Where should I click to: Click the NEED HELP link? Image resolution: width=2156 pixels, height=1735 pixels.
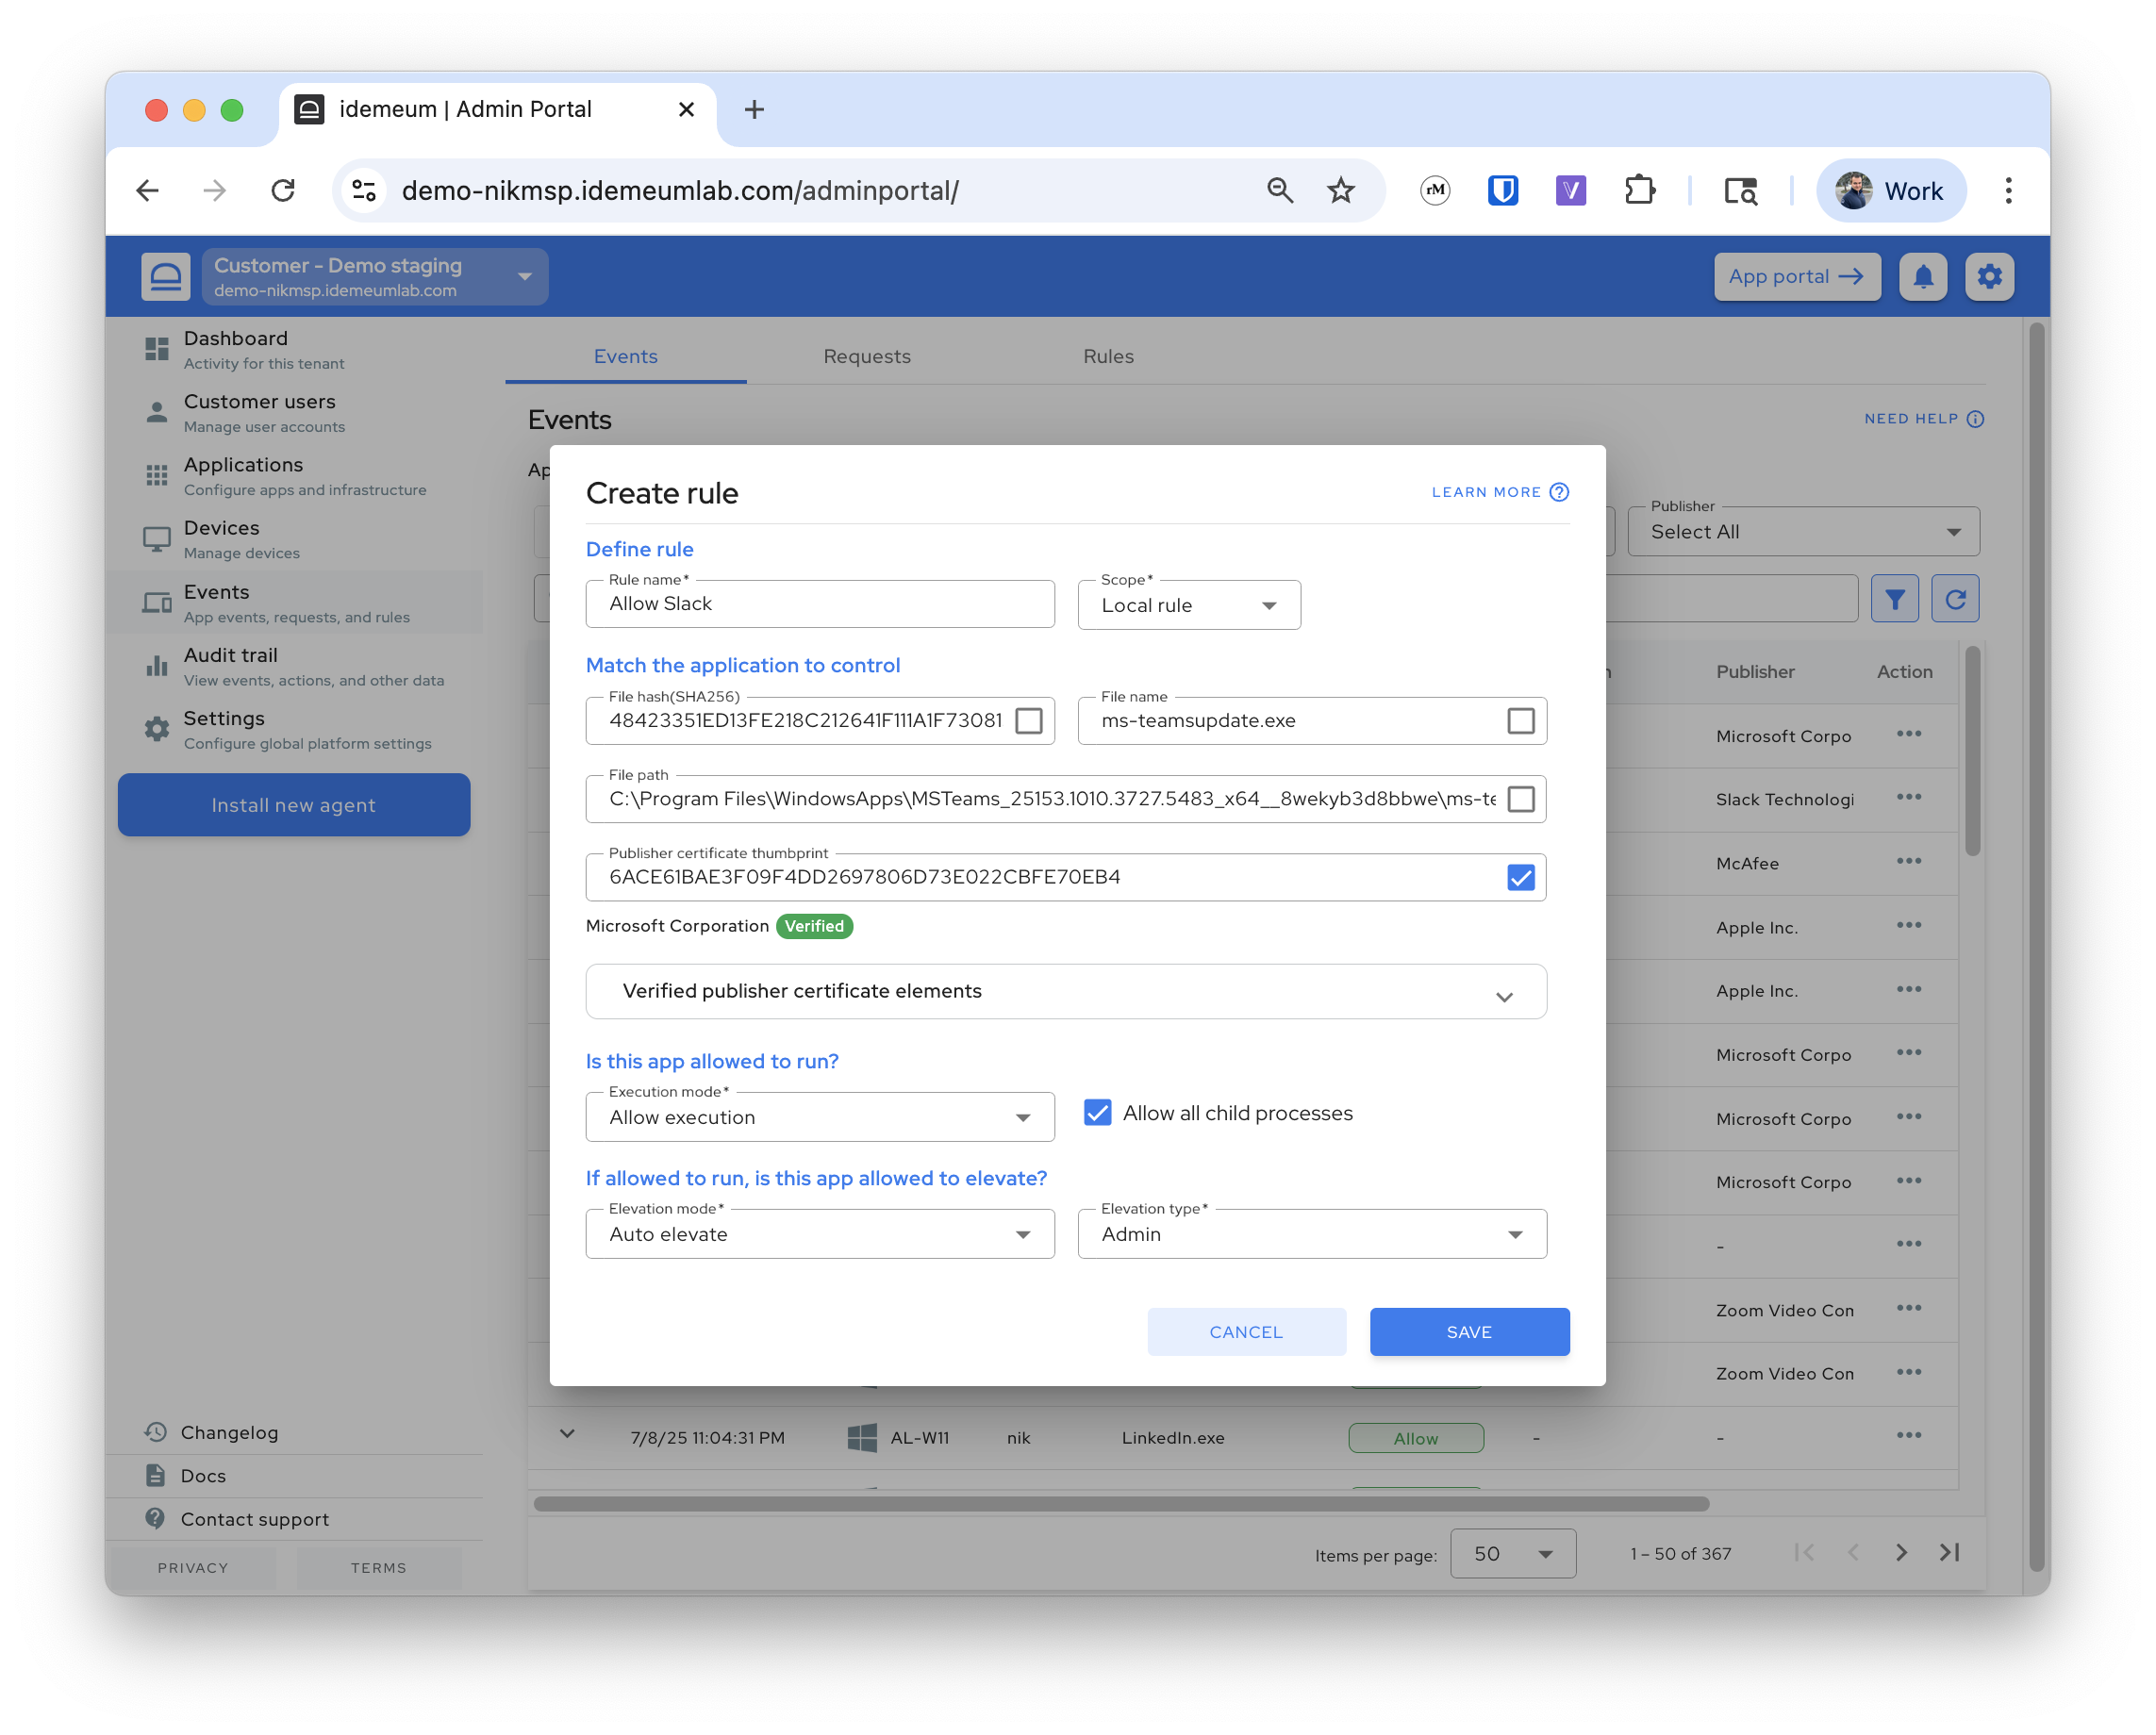click(x=1923, y=419)
